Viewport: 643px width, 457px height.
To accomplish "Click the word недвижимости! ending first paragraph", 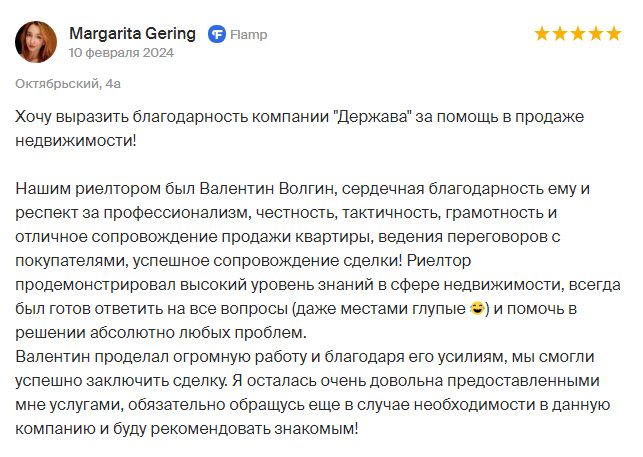I will [76, 141].
